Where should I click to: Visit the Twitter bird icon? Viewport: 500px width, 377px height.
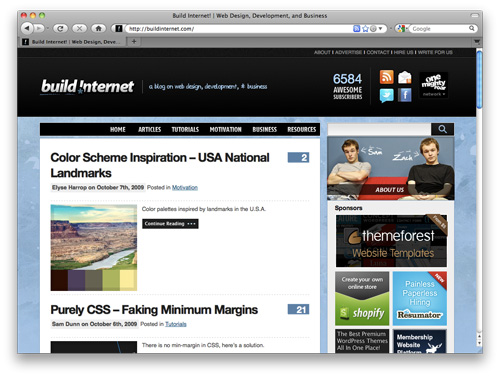click(386, 95)
